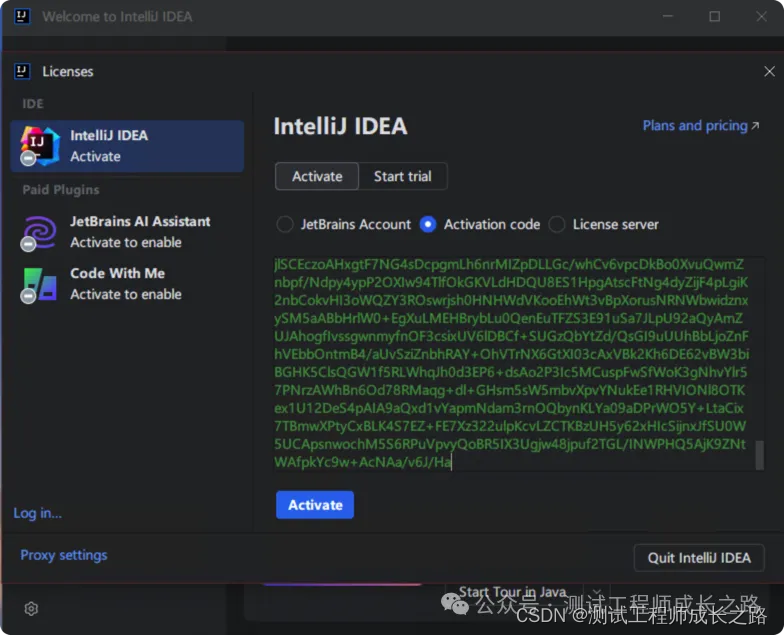Click Quit IntelliJ IDEA button
Image resolution: width=784 pixels, height=635 pixels.
tap(699, 558)
